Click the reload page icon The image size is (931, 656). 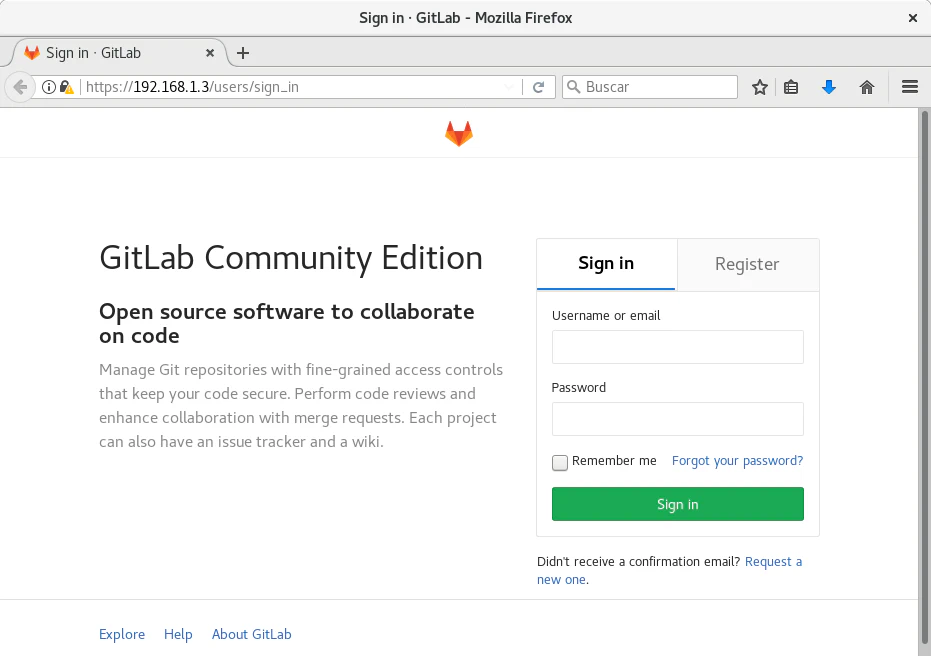(538, 87)
